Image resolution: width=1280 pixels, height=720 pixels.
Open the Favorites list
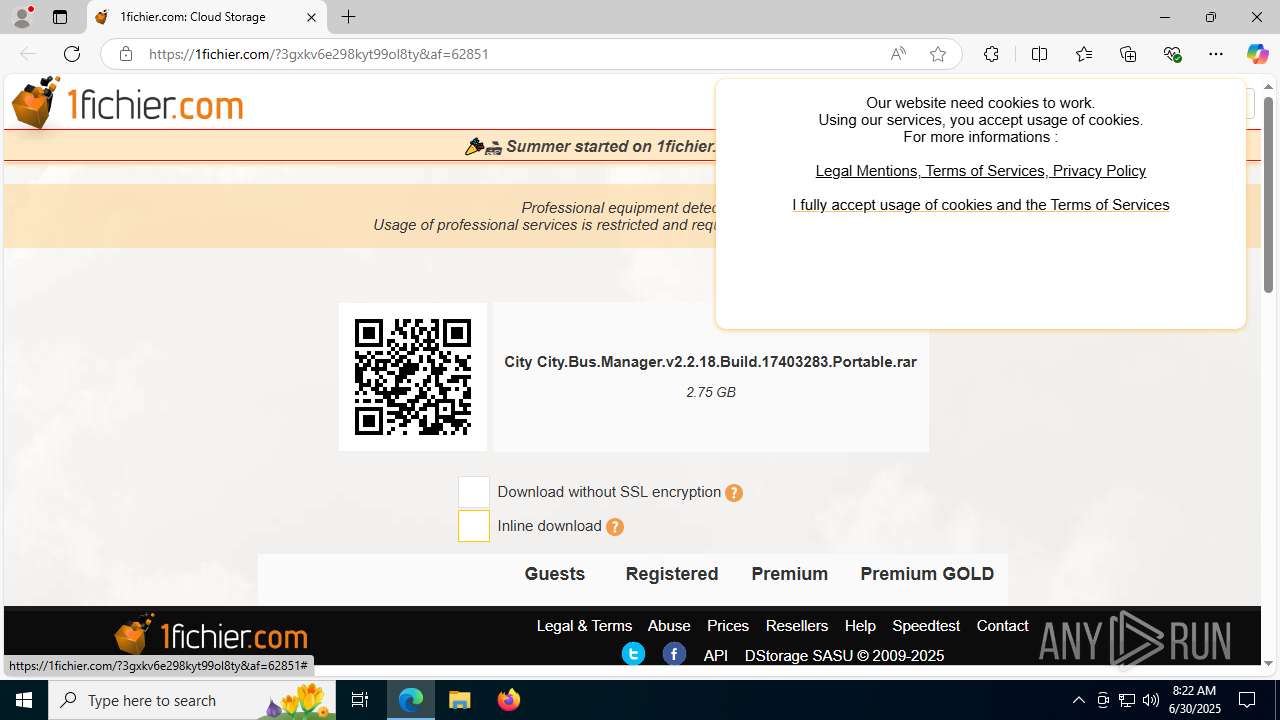pos(1084,54)
